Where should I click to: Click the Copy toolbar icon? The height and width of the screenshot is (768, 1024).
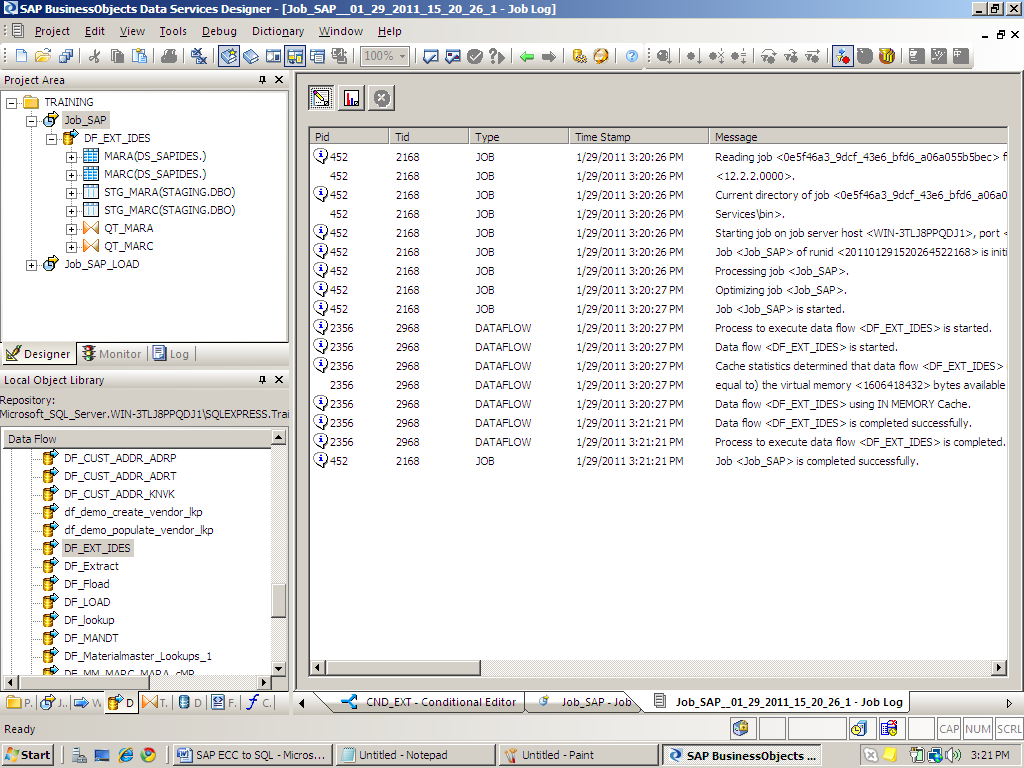118,56
